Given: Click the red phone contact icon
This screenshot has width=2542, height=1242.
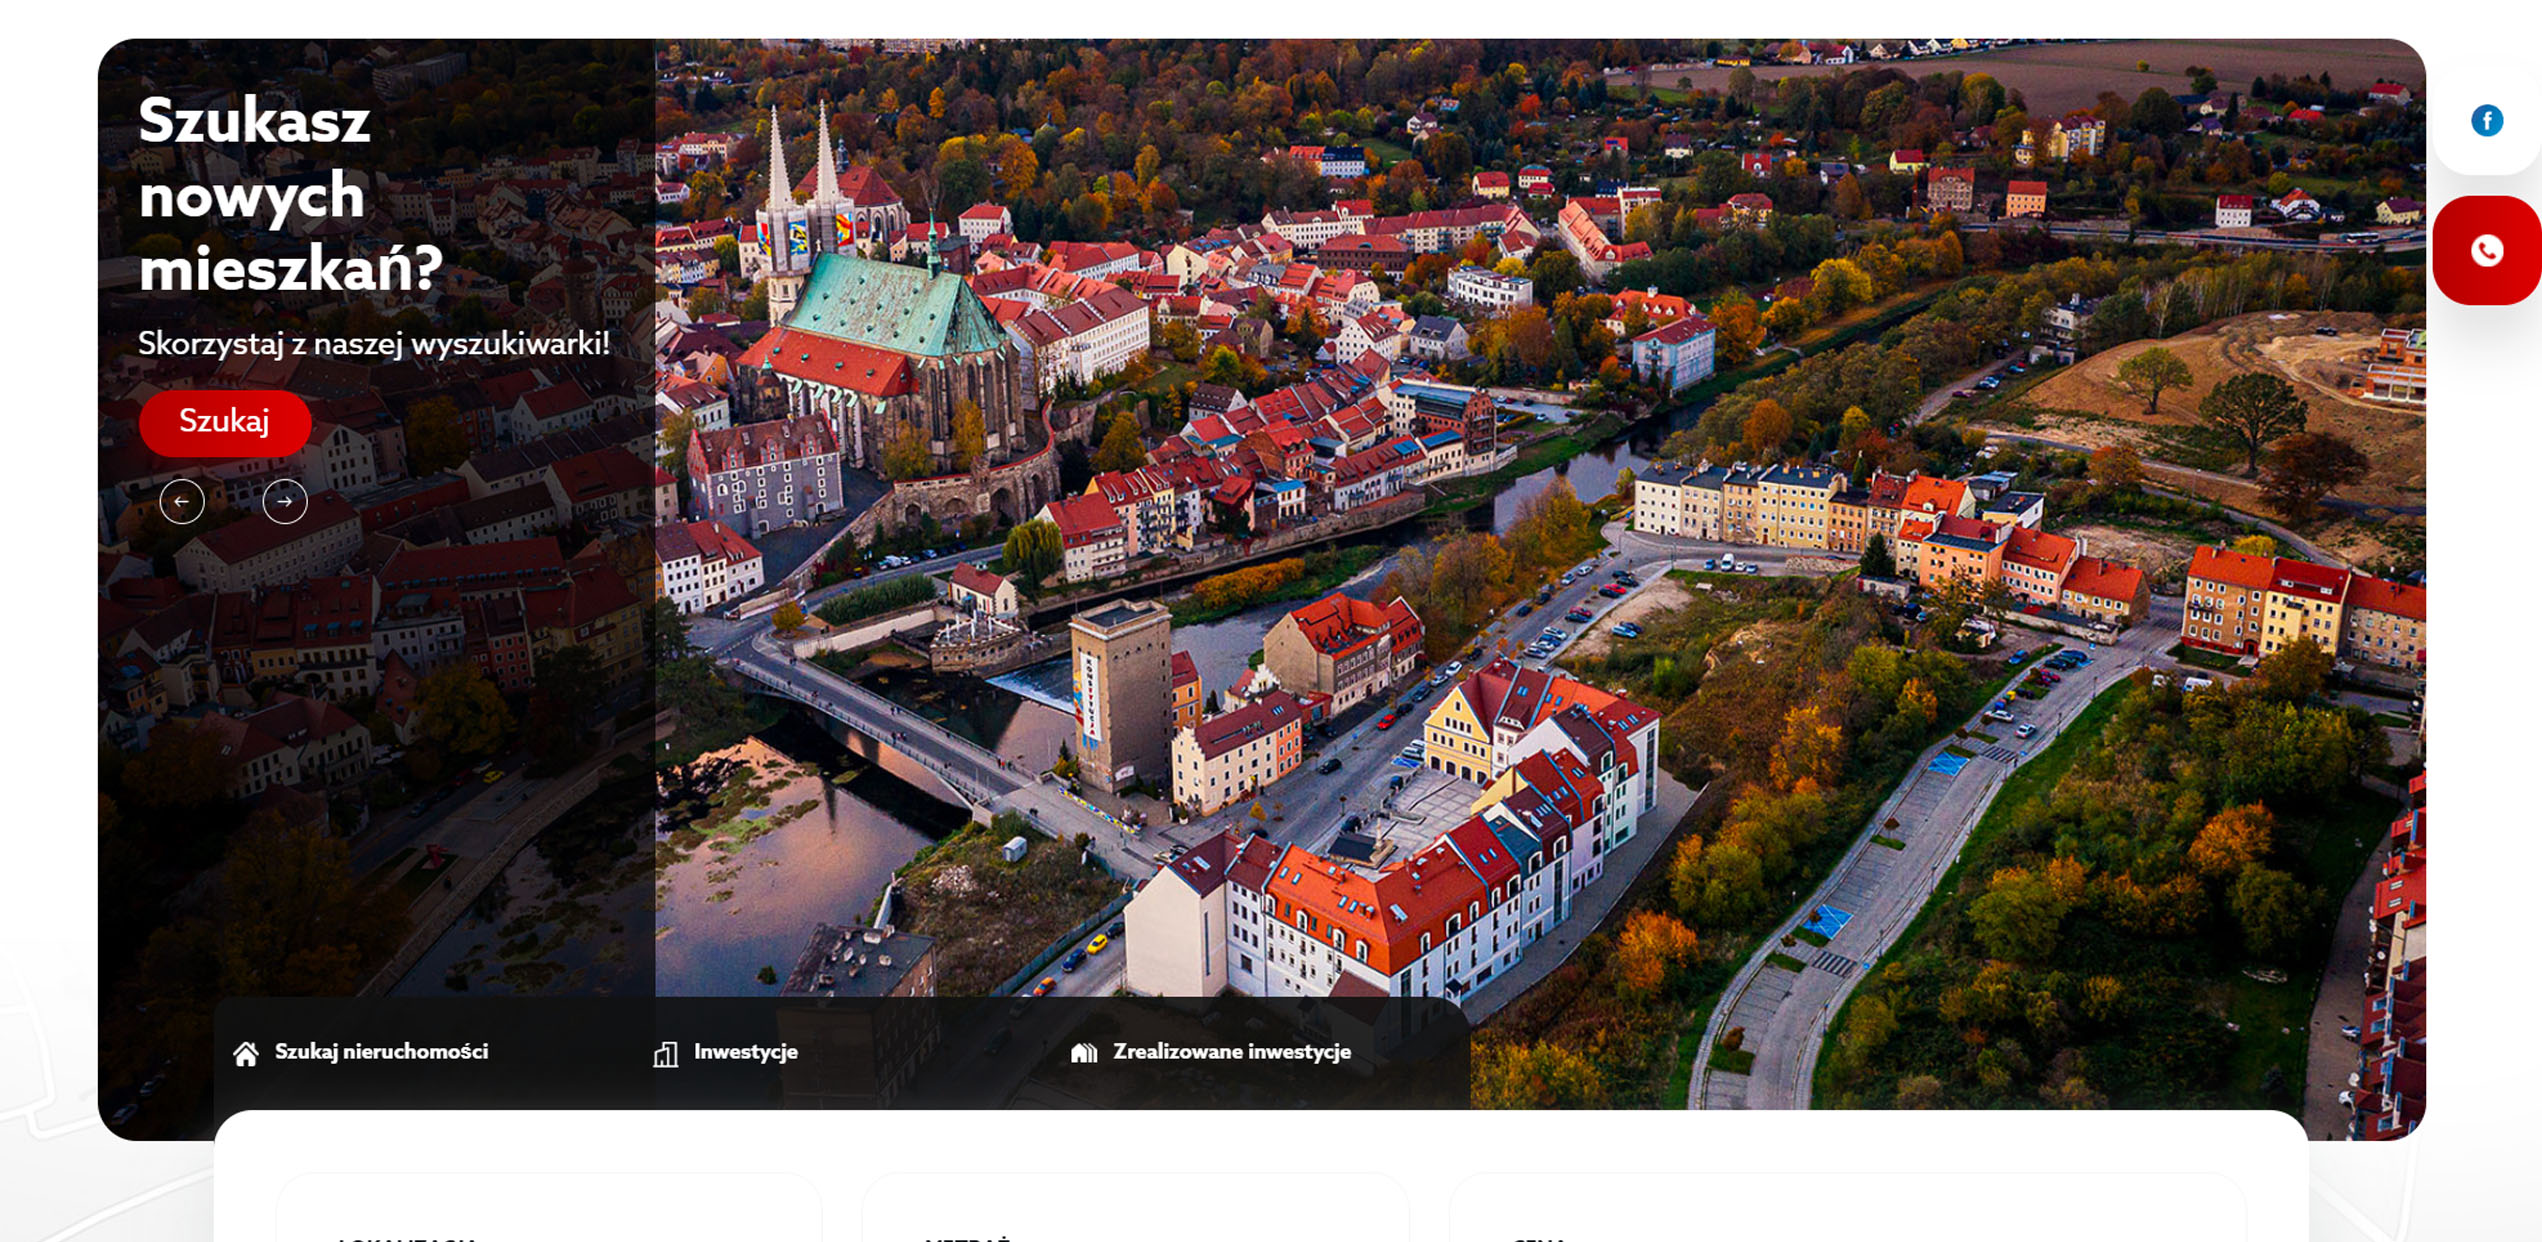Looking at the screenshot, I should (x=2486, y=250).
